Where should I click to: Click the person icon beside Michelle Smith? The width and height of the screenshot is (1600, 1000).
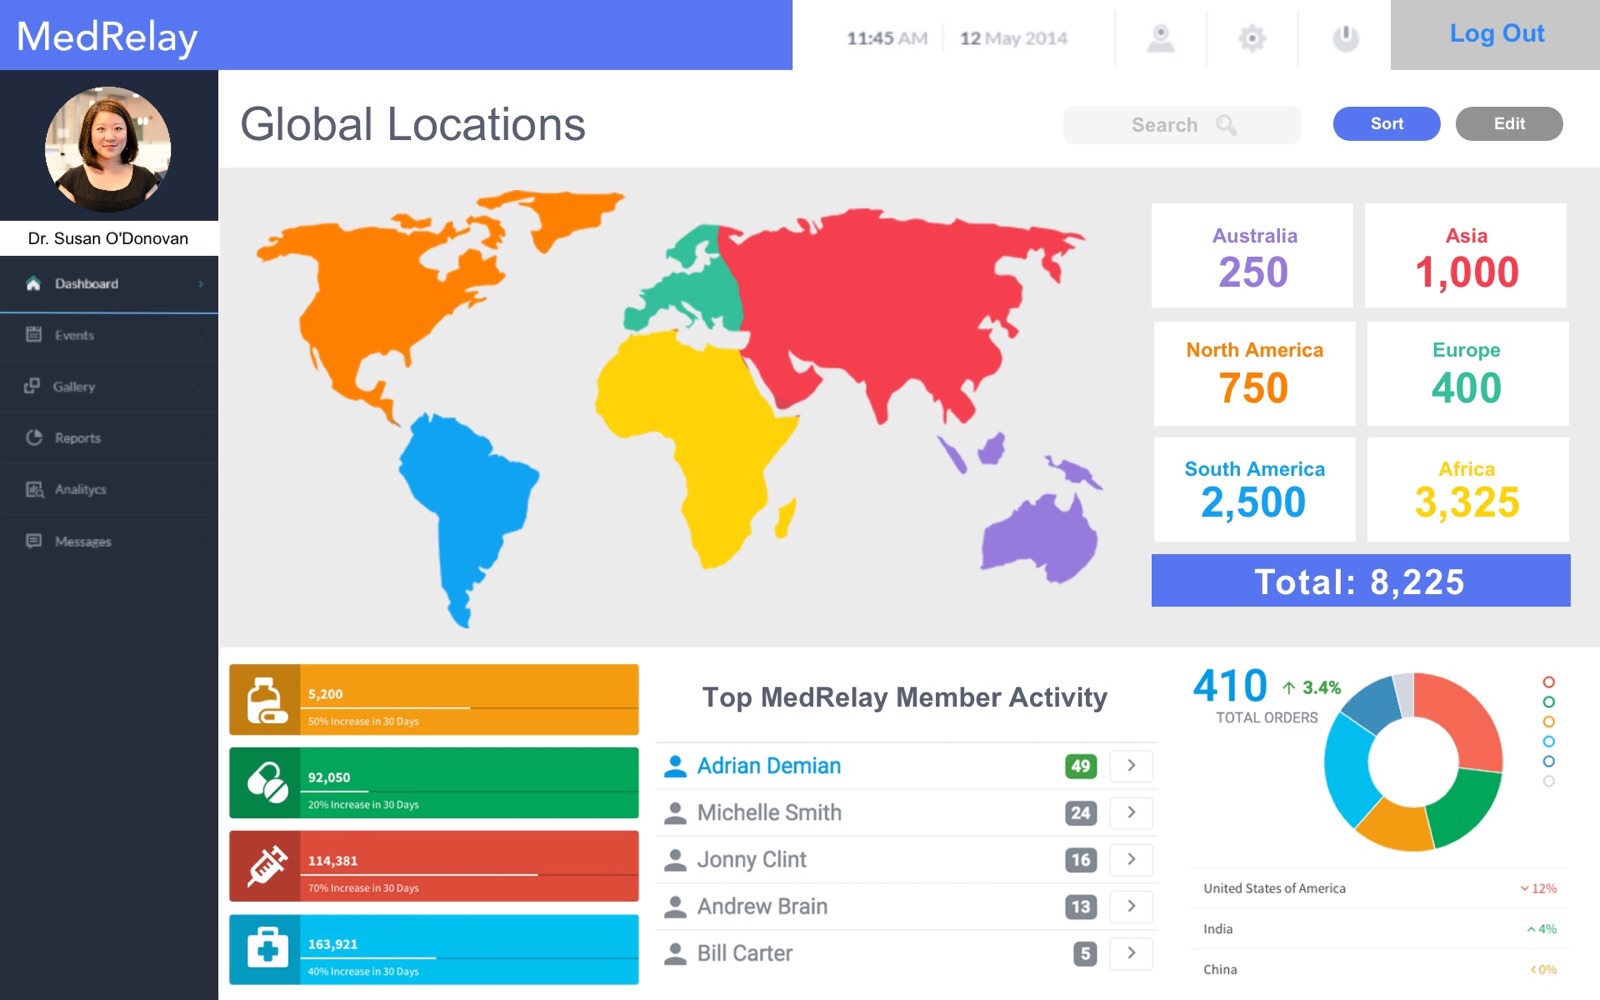pyautogui.click(x=676, y=813)
